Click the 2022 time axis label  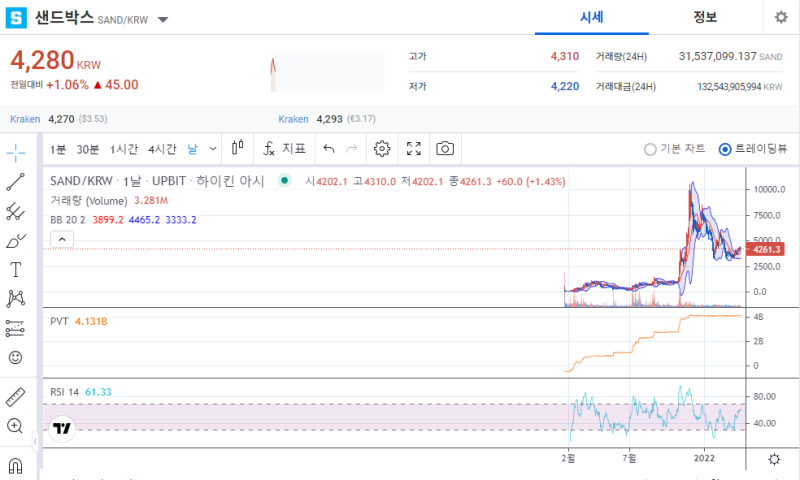(704, 458)
